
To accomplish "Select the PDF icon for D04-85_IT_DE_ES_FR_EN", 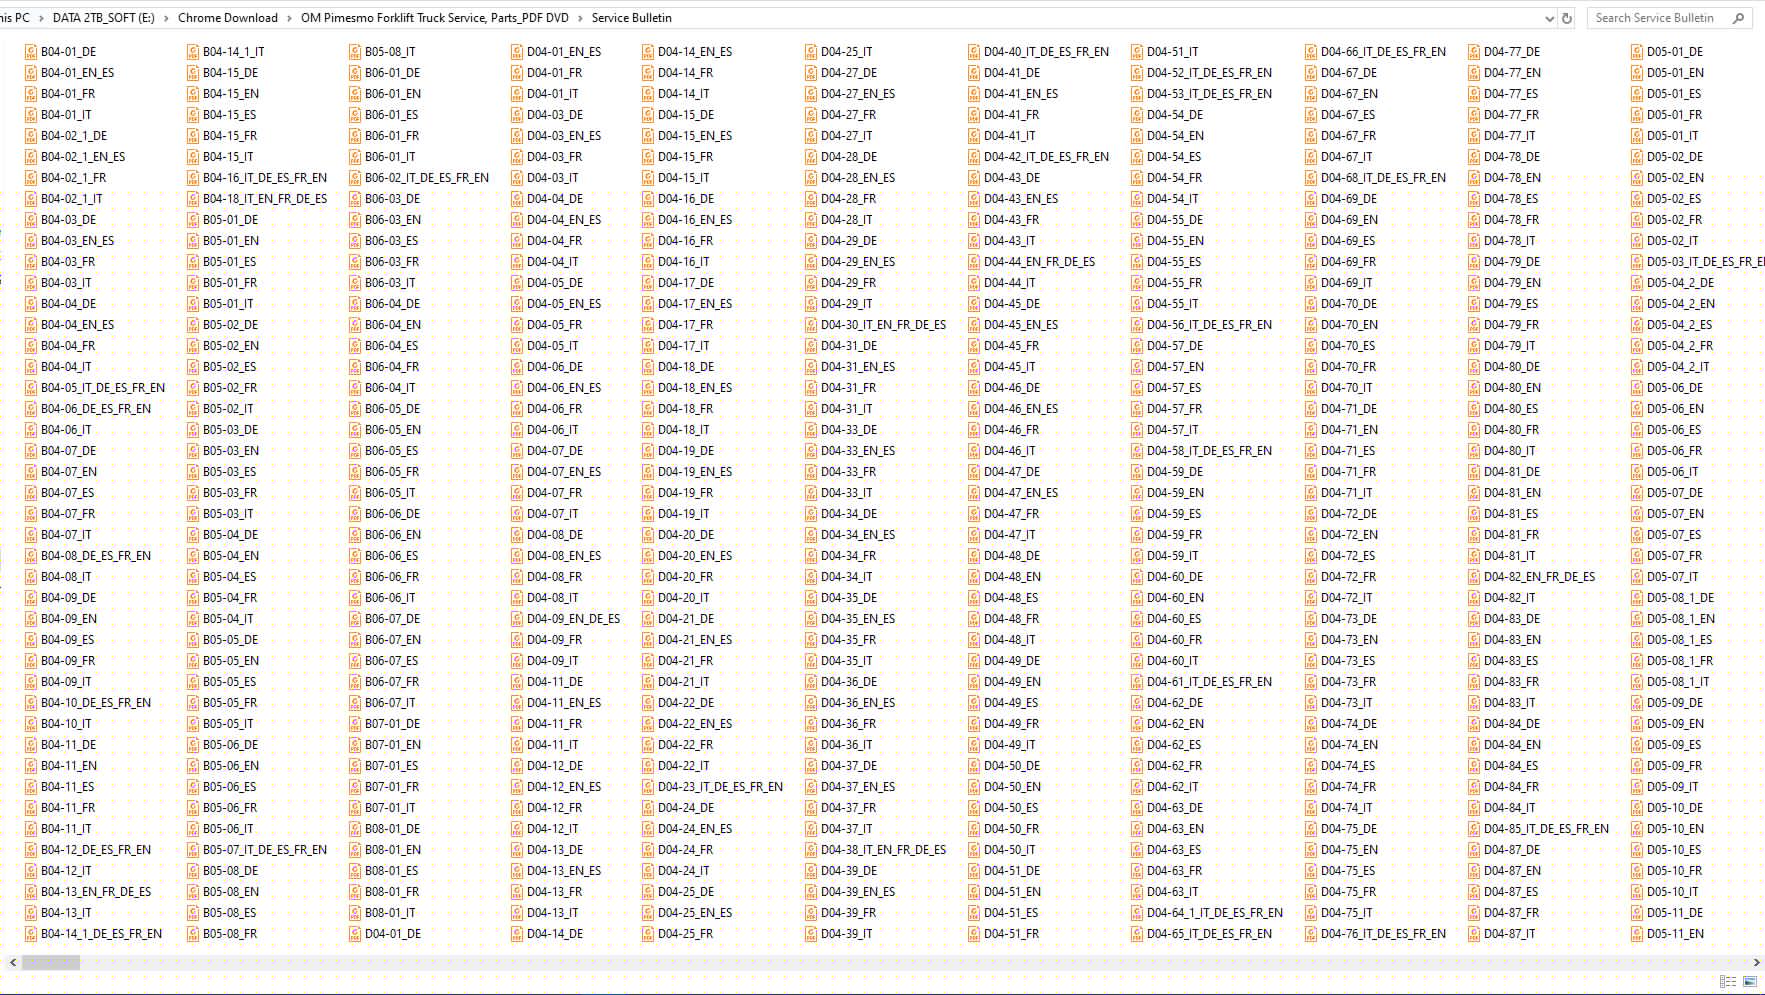I will click(1474, 829).
